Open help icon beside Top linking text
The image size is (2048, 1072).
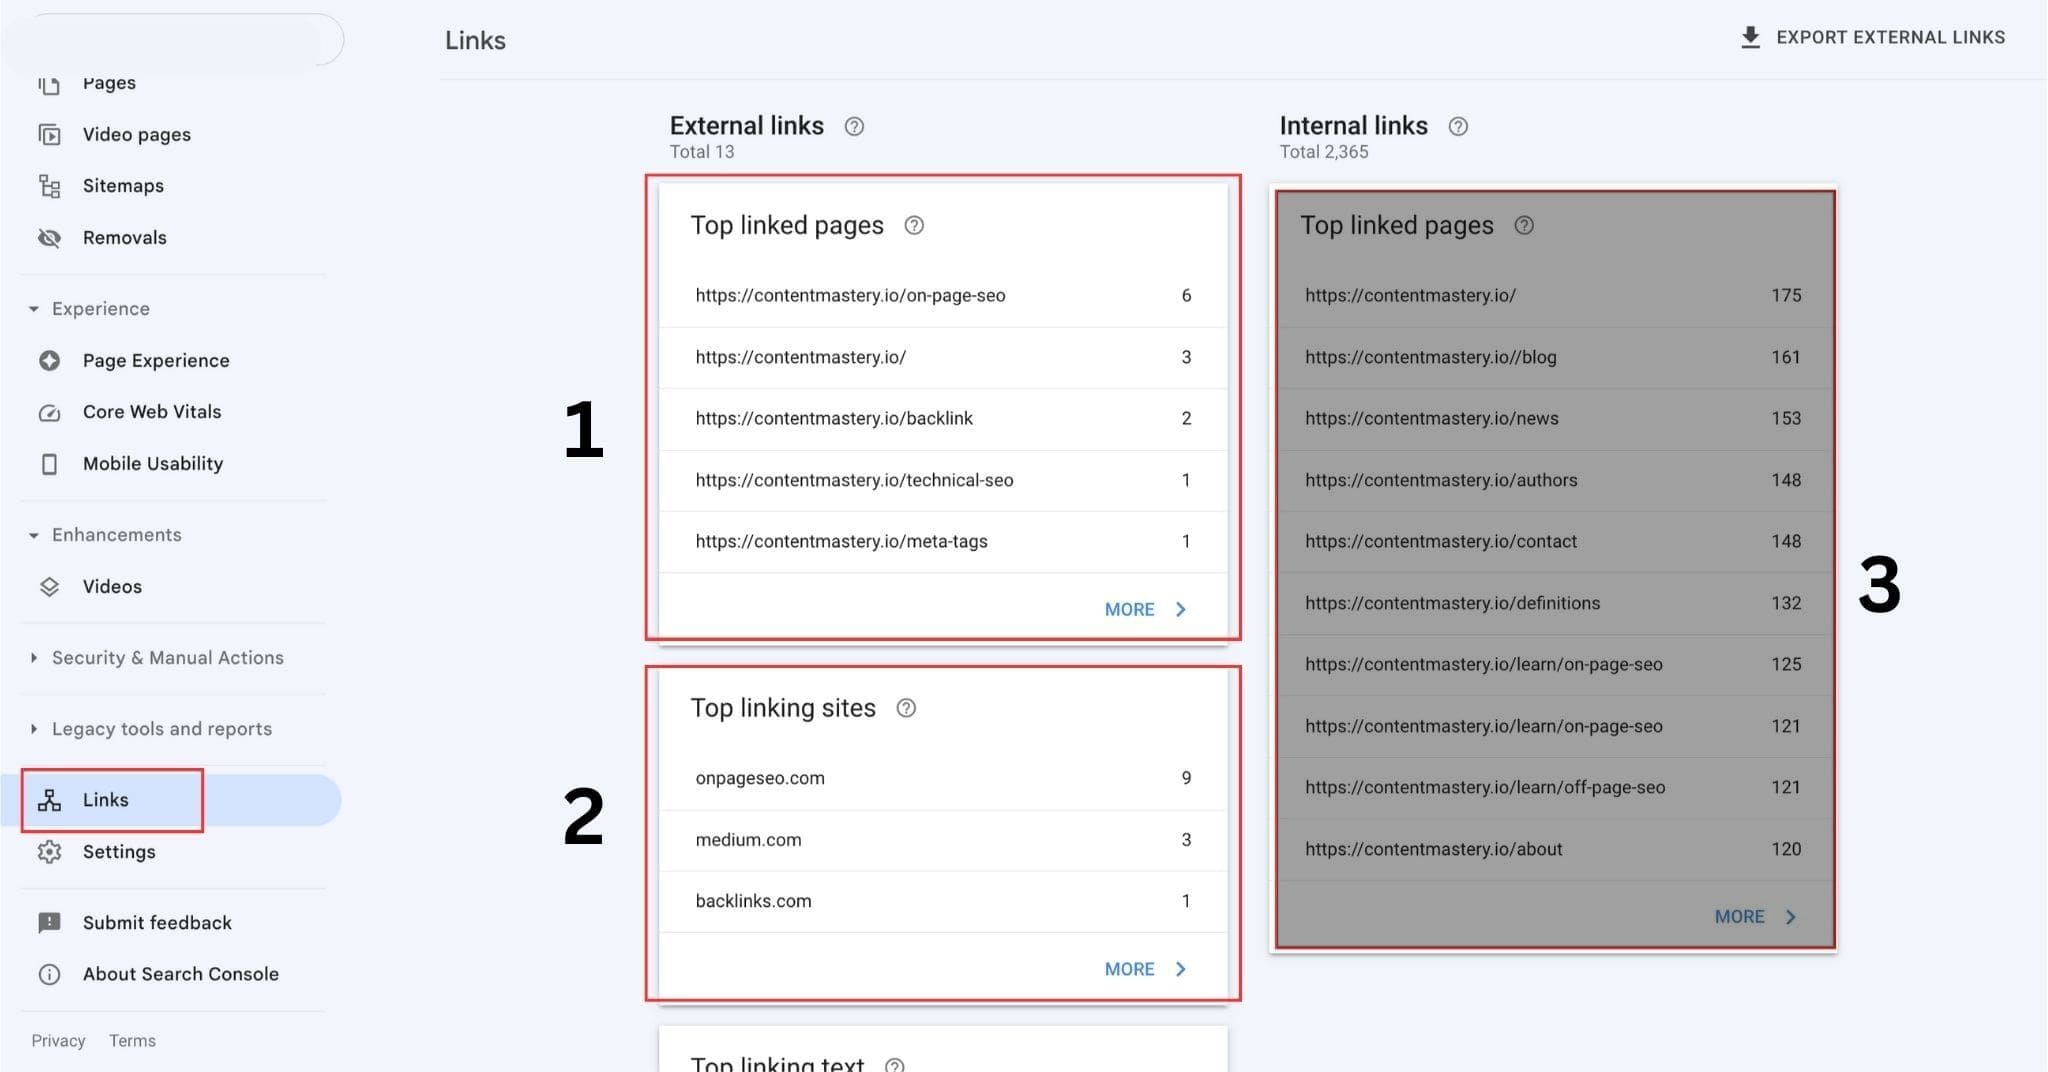coord(895,1065)
